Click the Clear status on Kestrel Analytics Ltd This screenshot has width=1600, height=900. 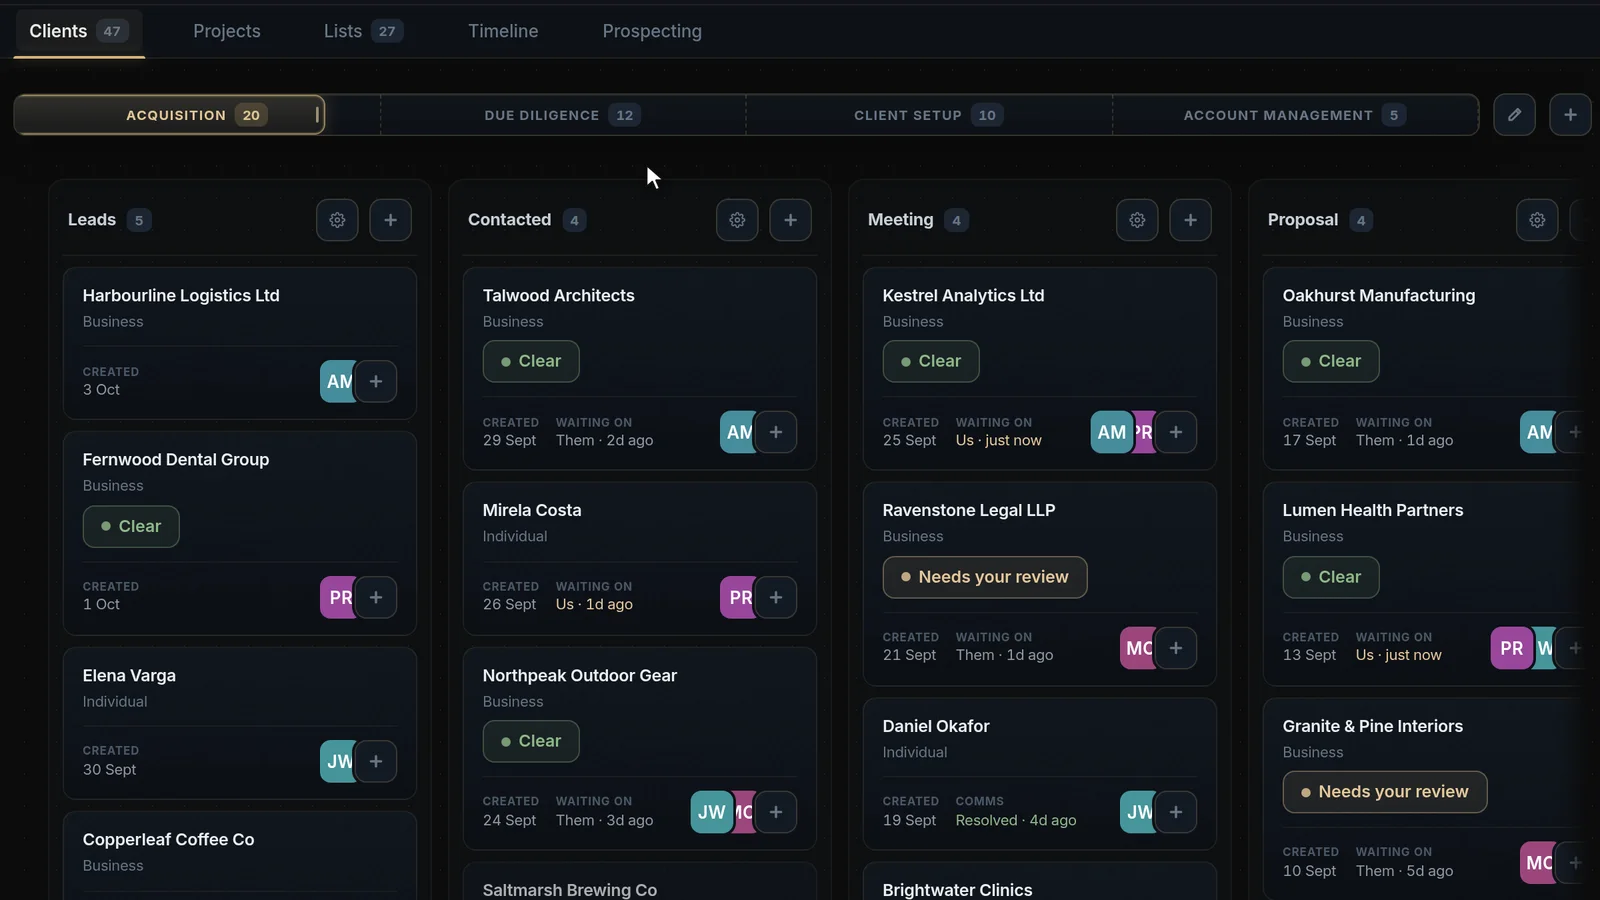coord(931,361)
